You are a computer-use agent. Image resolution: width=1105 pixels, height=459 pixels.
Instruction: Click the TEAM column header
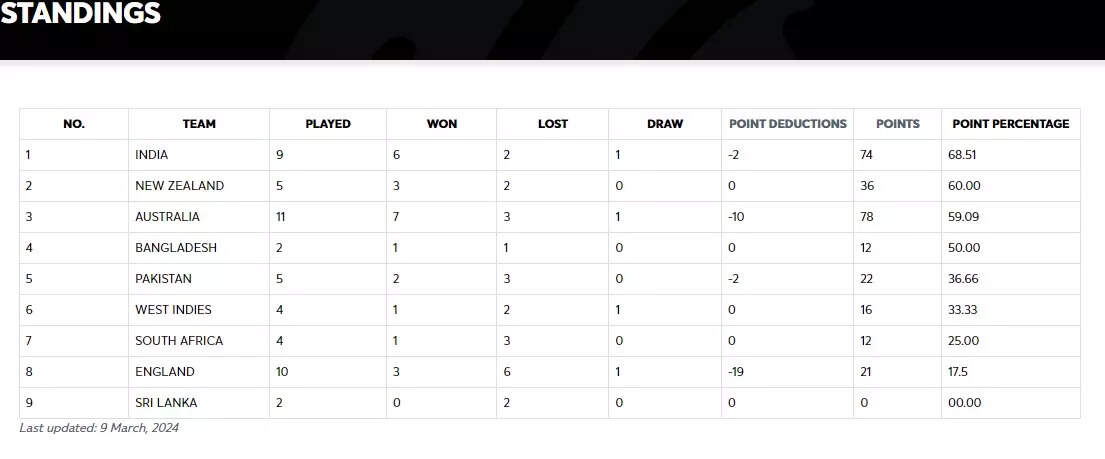(199, 124)
